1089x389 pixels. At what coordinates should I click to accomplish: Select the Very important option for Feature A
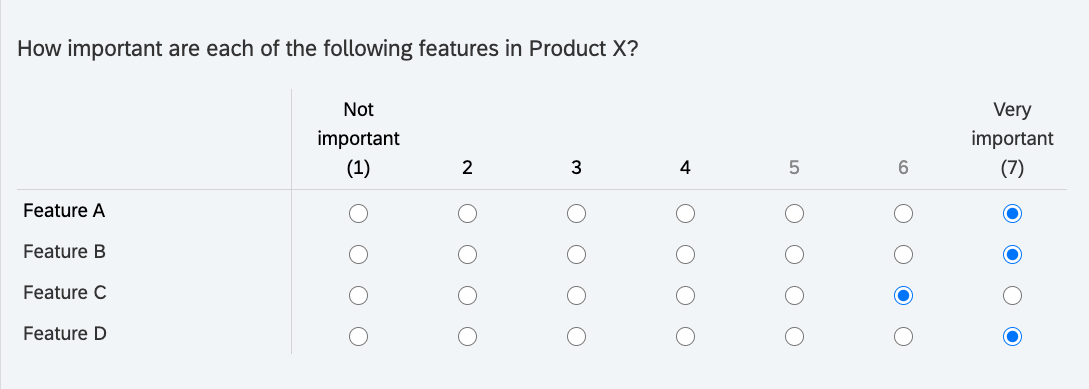coord(1013,214)
